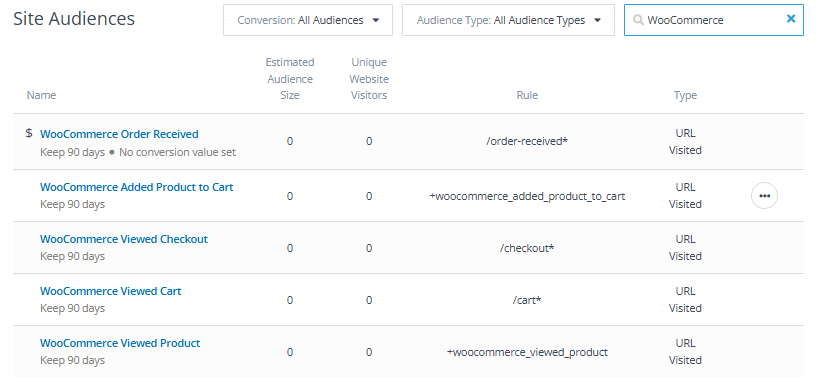
Task: Click the Type column header
Action: click(x=685, y=95)
